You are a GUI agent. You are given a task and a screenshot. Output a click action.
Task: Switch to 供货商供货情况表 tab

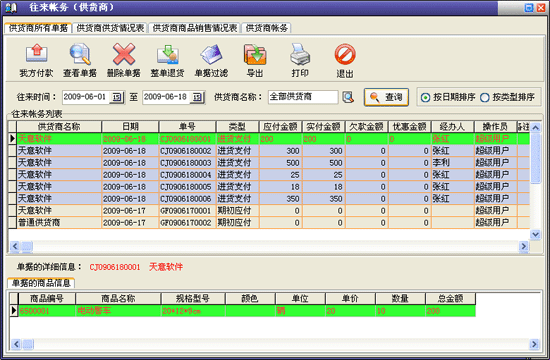pyautogui.click(x=110, y=28)
